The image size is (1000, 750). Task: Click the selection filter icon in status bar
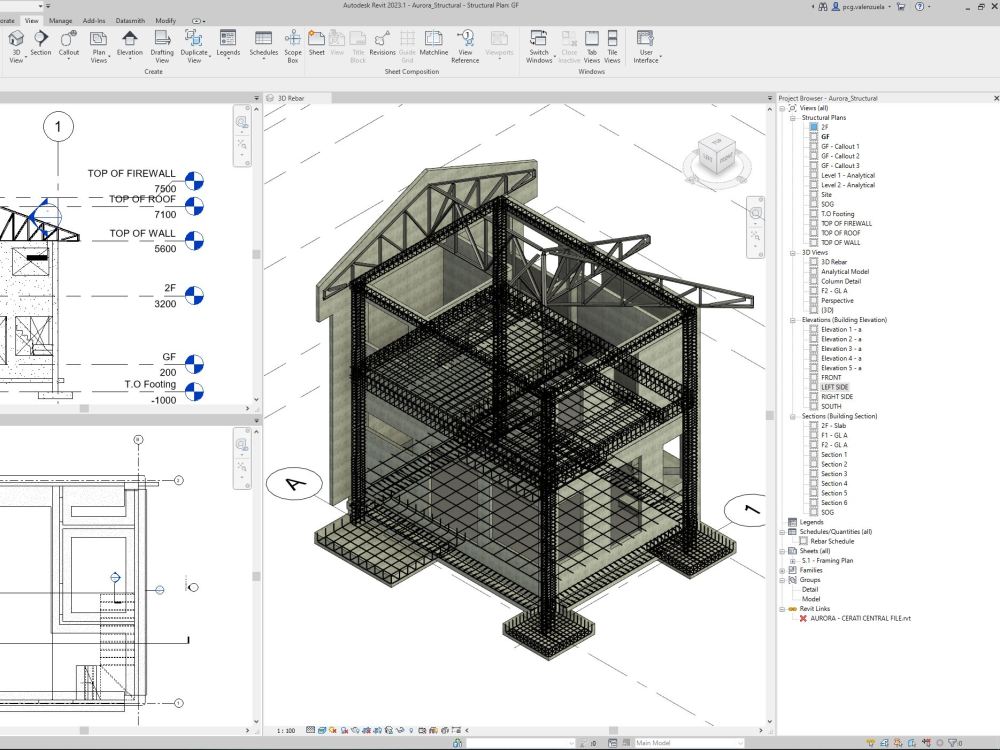(x=955, y=743)
